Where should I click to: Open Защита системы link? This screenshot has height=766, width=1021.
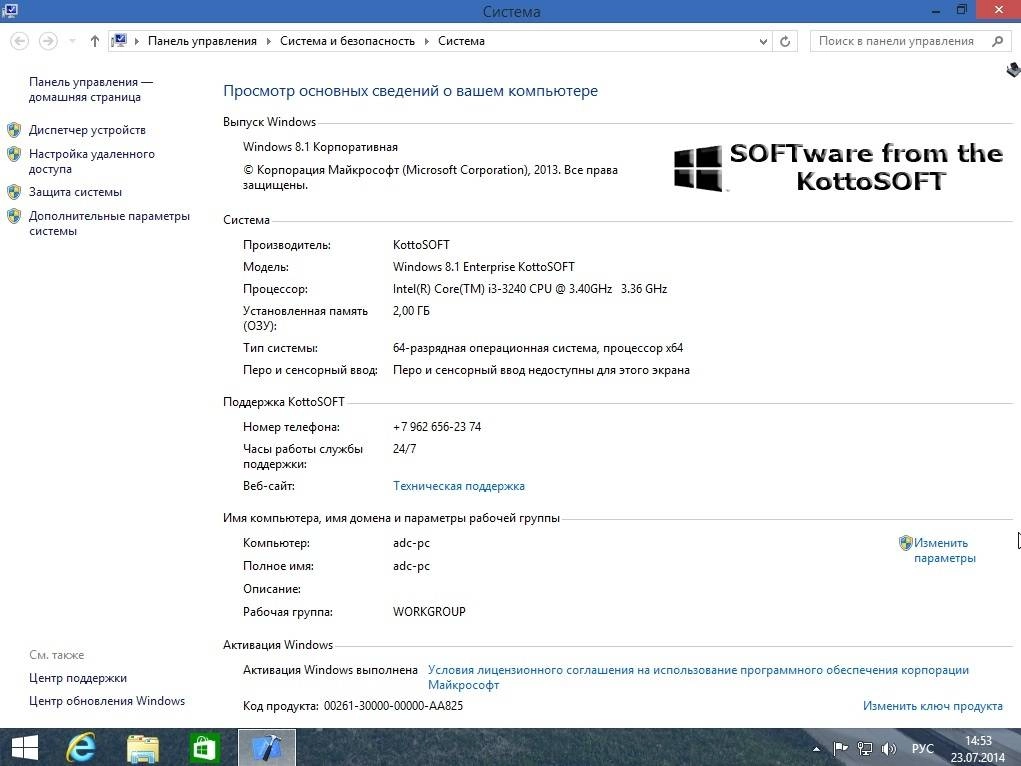pos(75,192)
